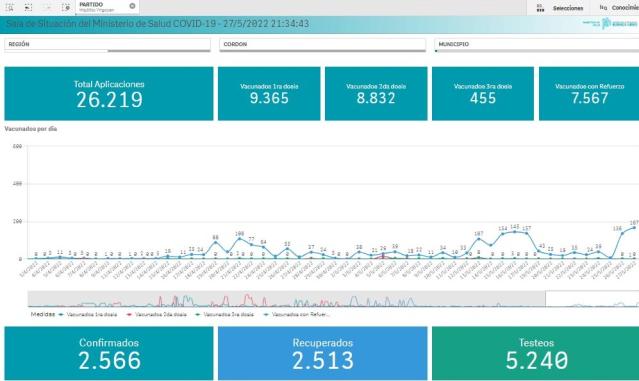This screenshot has width=639, height=381.
Task: Expand the REGIÓN filter pane
Action: tap(108, 44)
